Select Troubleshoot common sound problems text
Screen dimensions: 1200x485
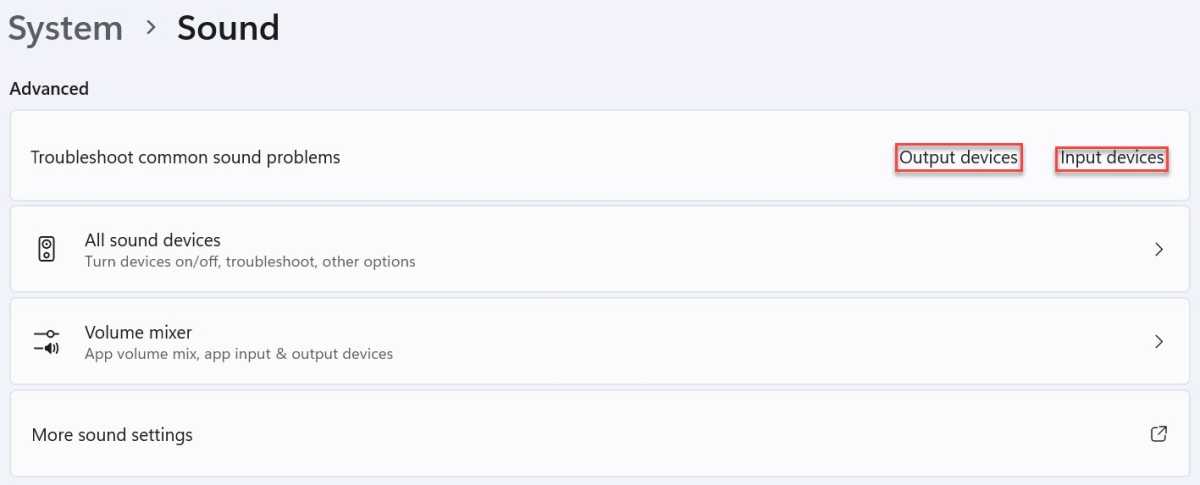(x=185, y=157)
